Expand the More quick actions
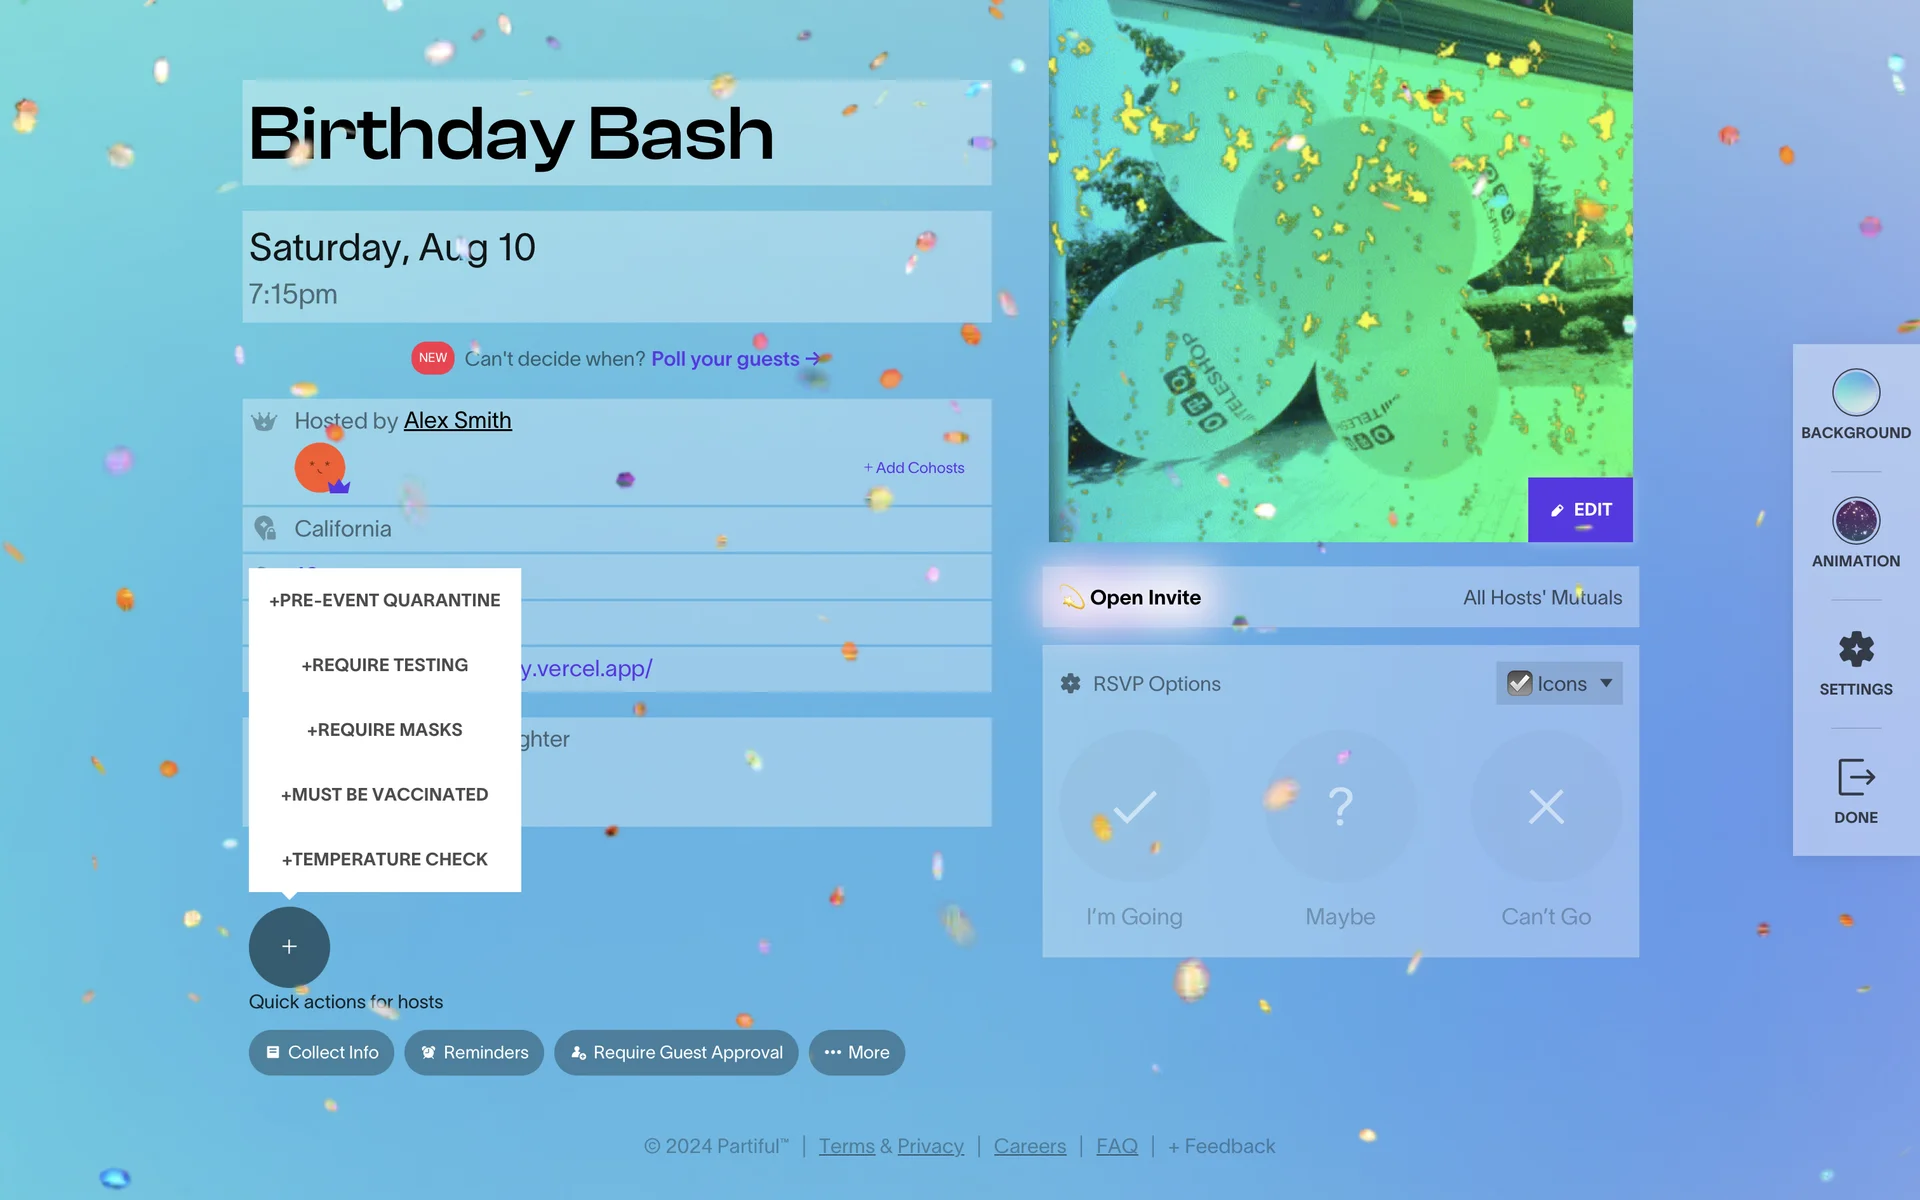Image resolution: width=1920 pixels, height=1200 pixels. (856, 1053)
